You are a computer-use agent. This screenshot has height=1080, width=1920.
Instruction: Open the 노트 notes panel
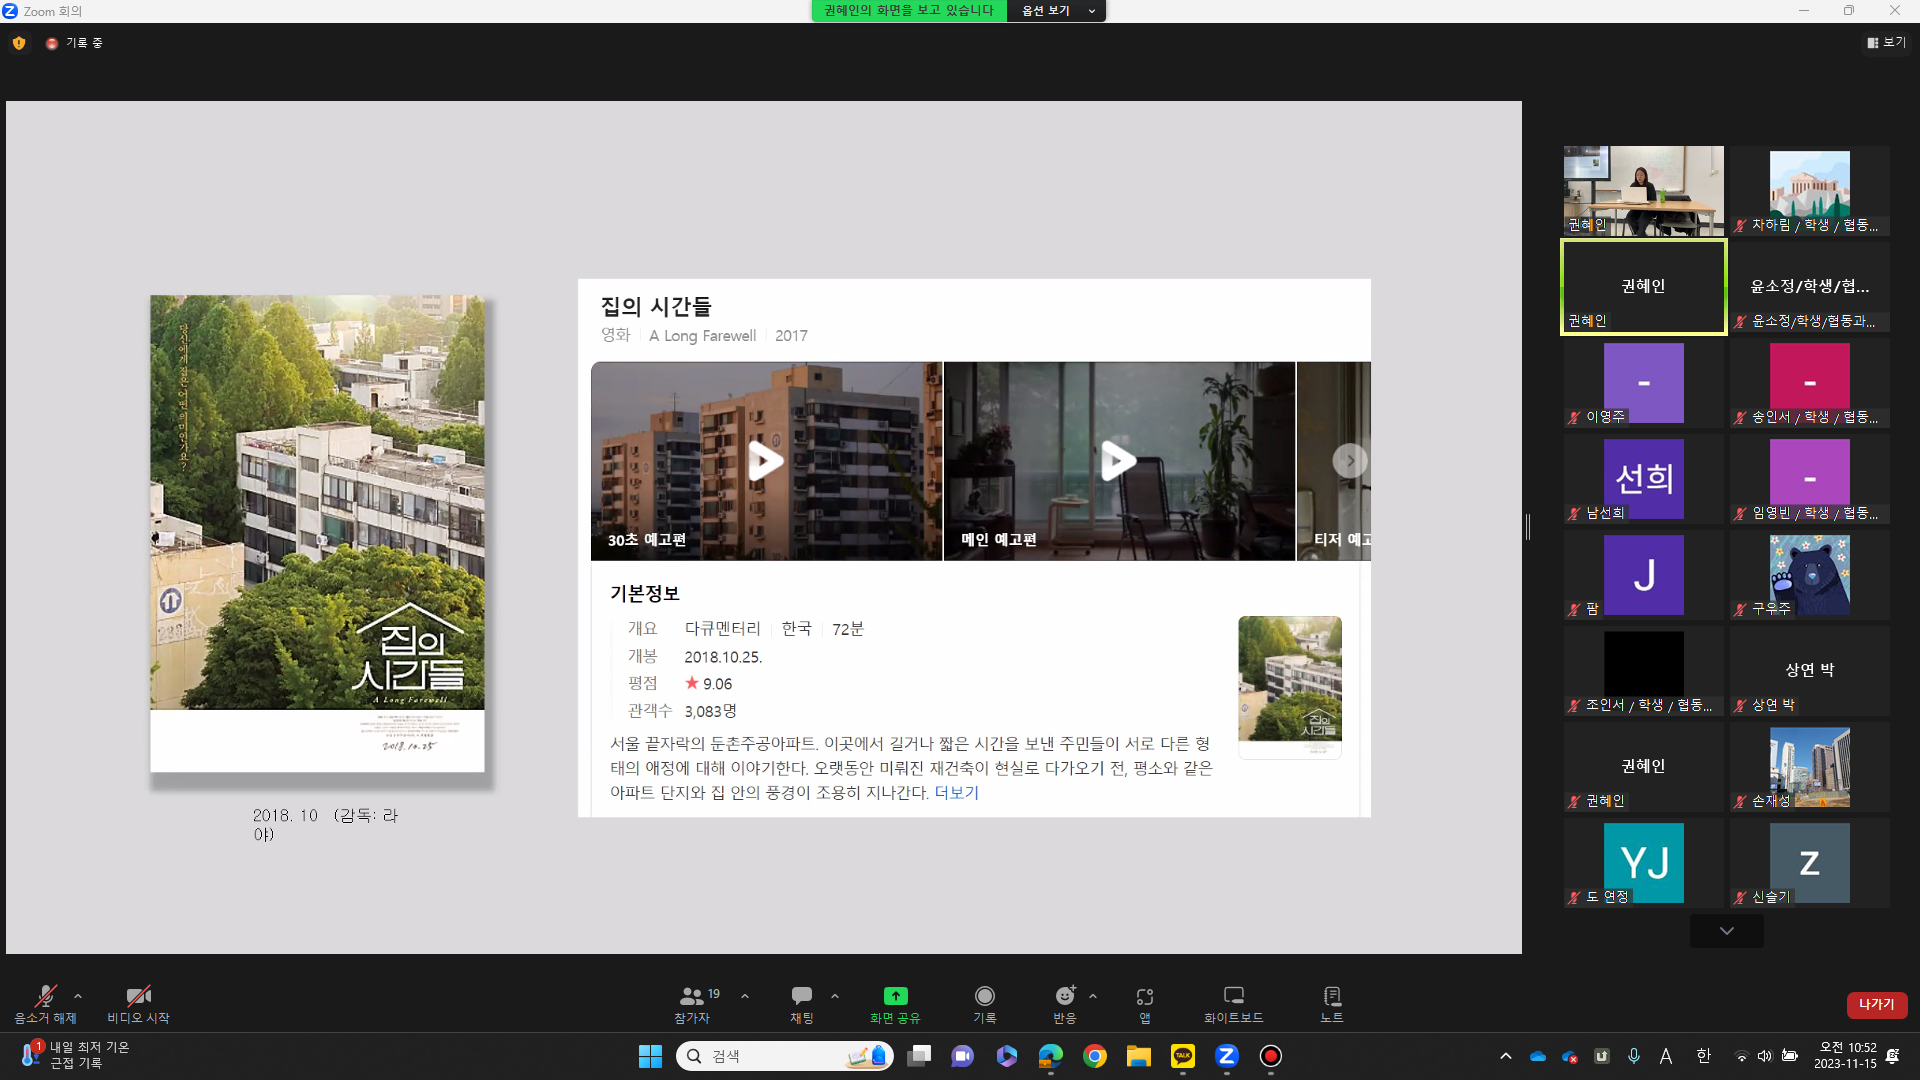1332,1004
